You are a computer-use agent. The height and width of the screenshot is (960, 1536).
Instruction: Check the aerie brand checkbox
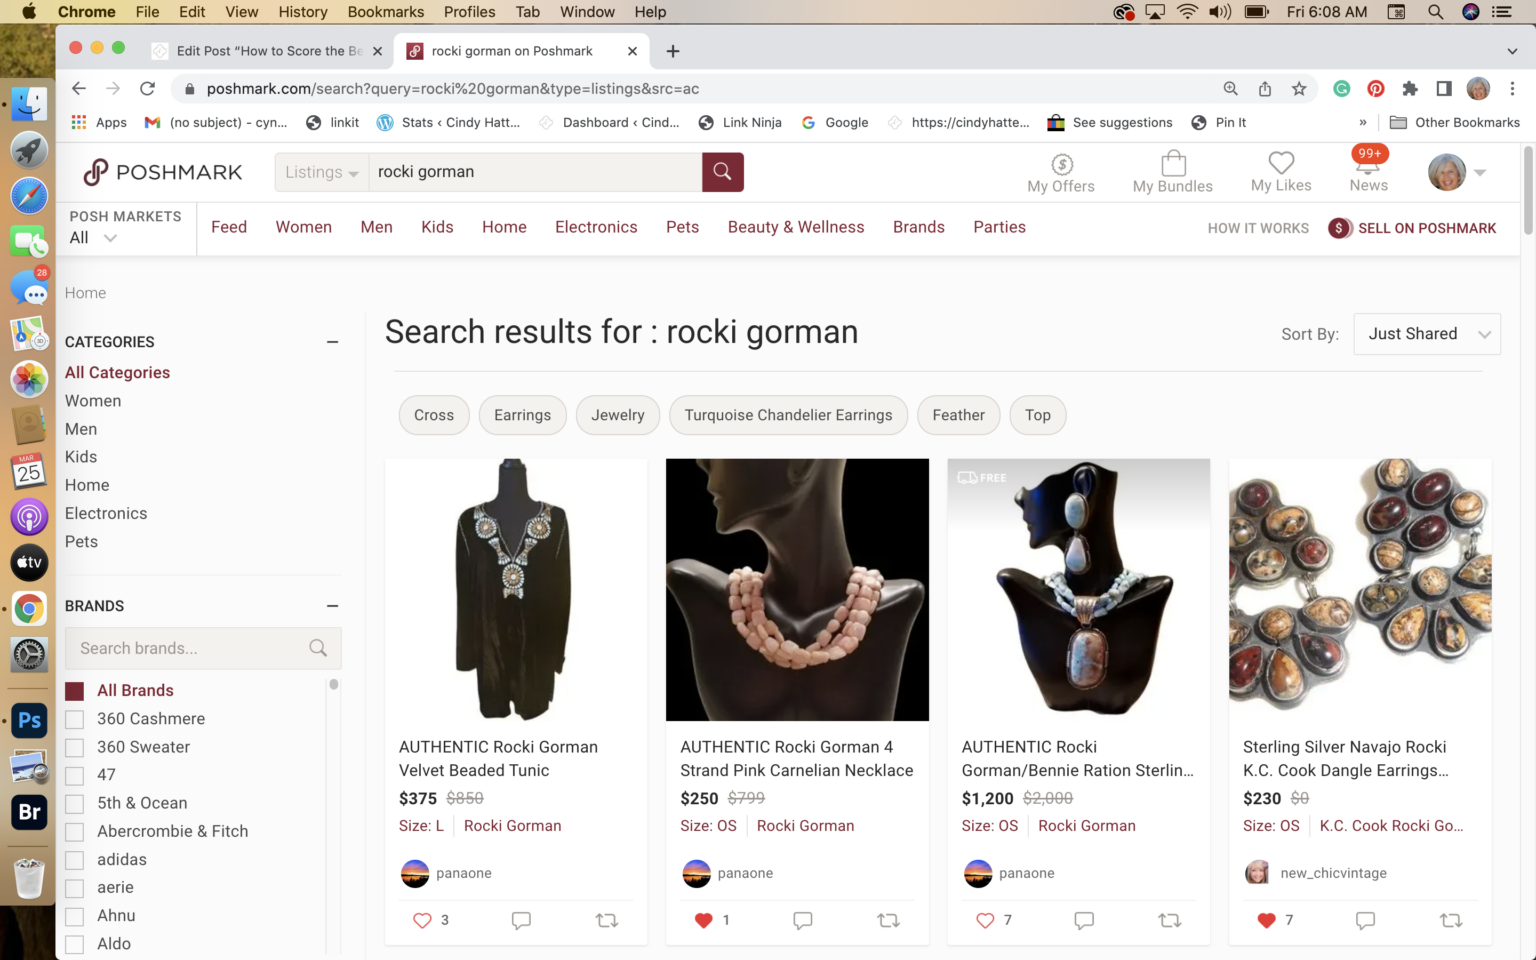point(74,888)
